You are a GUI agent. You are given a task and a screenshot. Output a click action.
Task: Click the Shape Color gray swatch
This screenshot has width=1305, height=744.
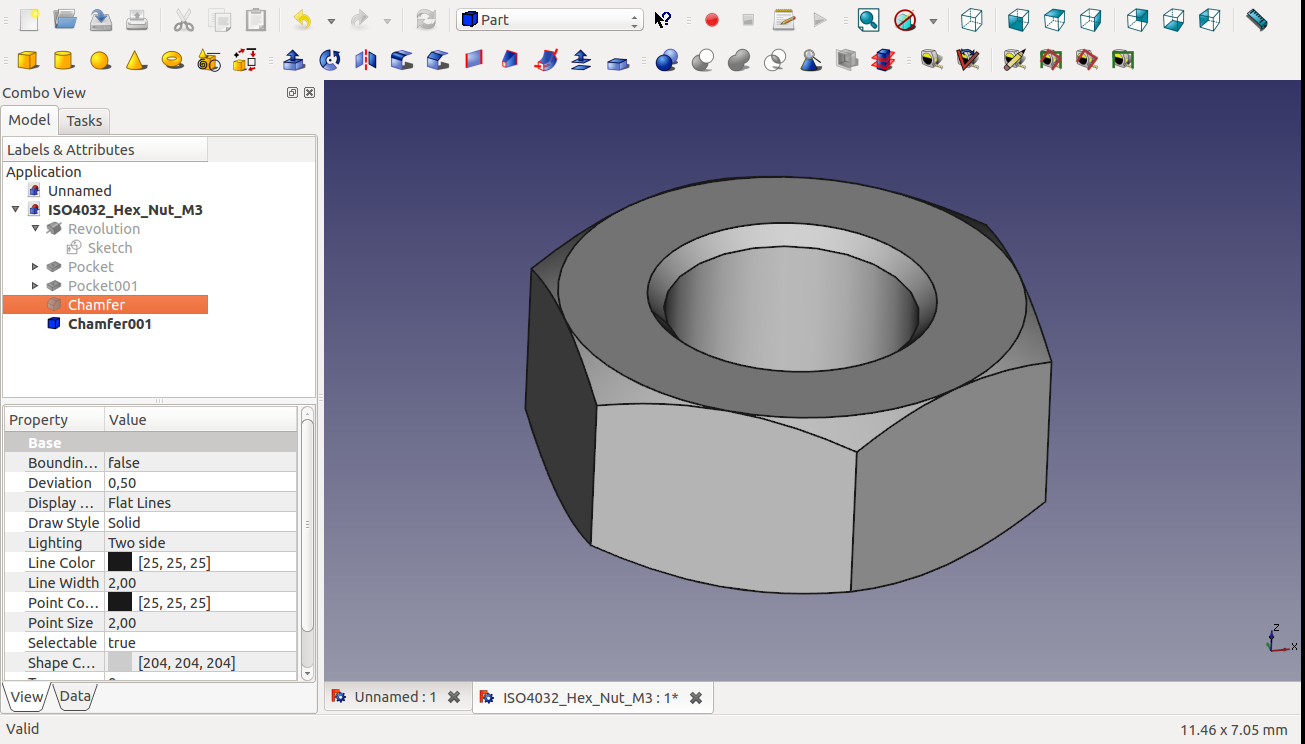[x=120, y=663]
